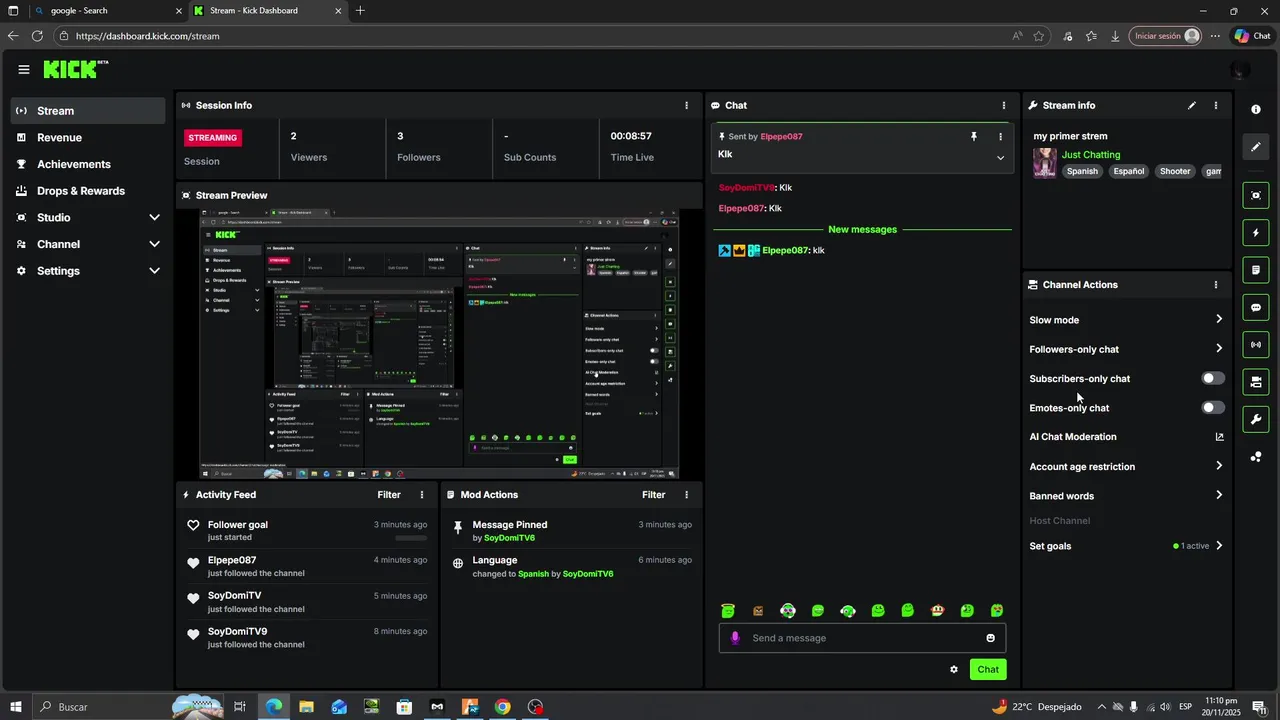Click the browser address bar URL
This screenshot has width=1280, height=720.
[x=148, y=36]
